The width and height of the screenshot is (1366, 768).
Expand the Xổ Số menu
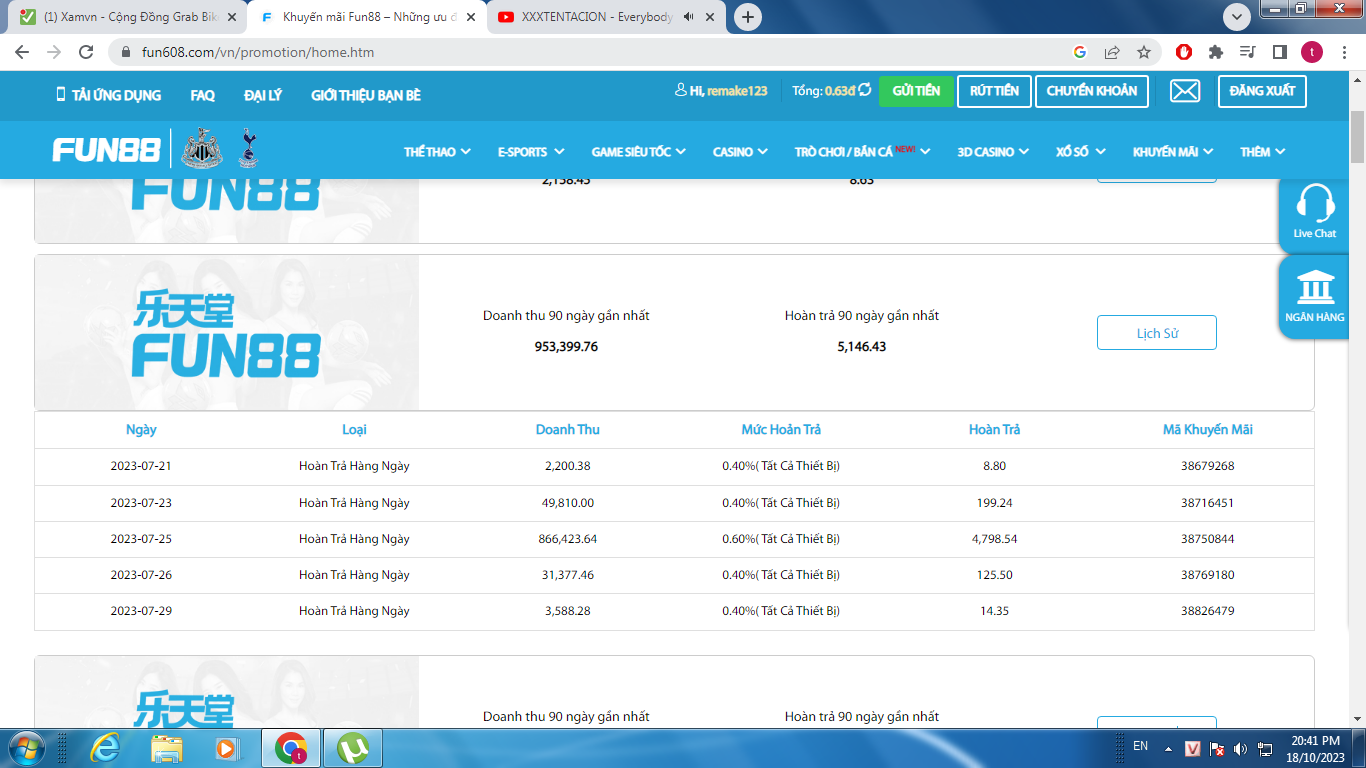coord(1080,152)
